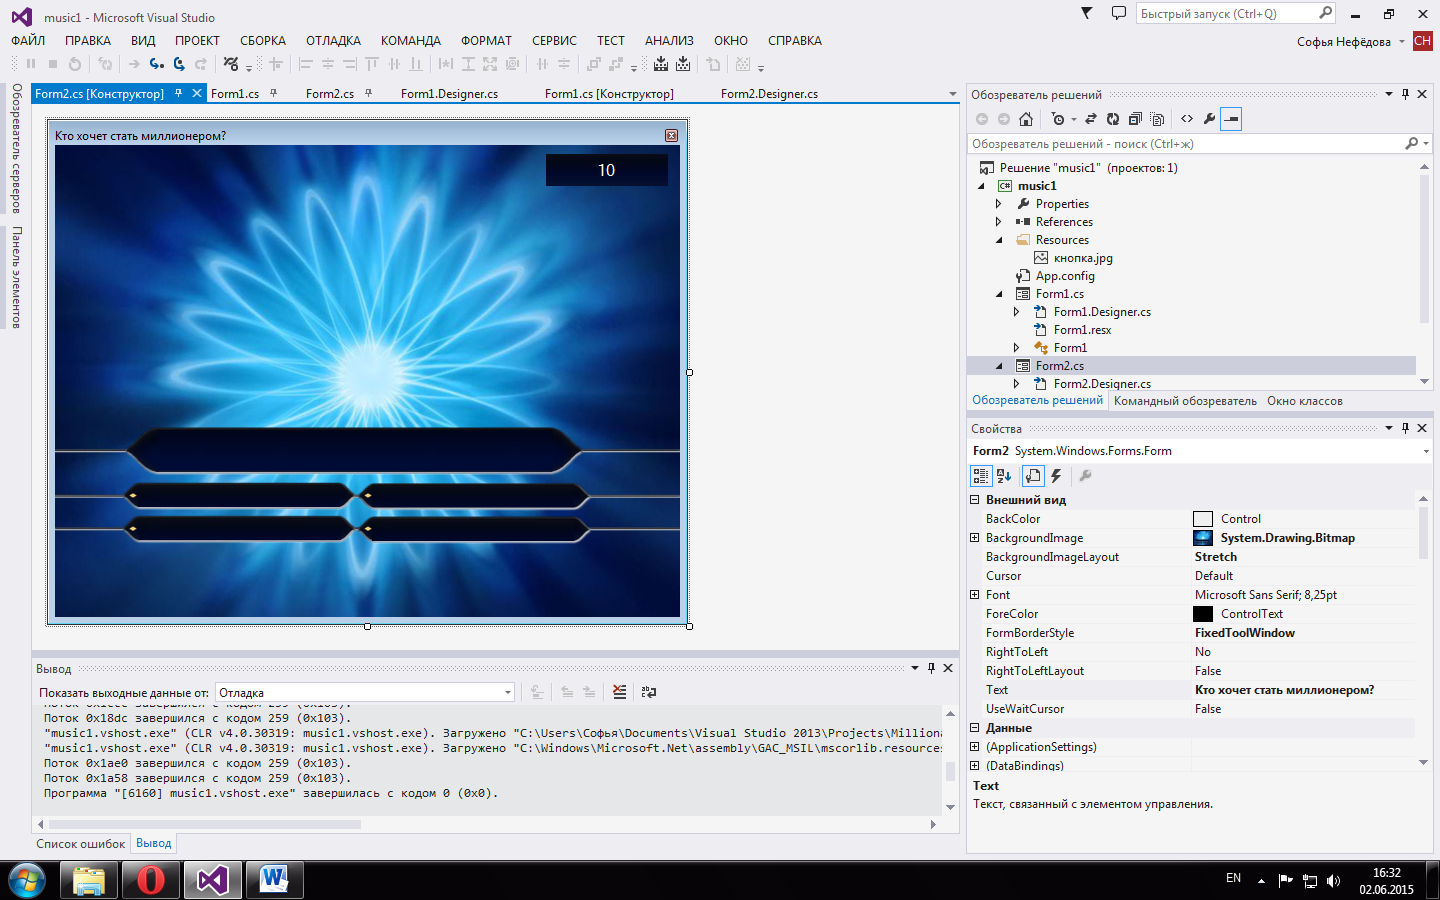Switch to Список ошибок tab
This screenshot has height=900, width=1440.
pyautogui.click(x=81, y=844)
